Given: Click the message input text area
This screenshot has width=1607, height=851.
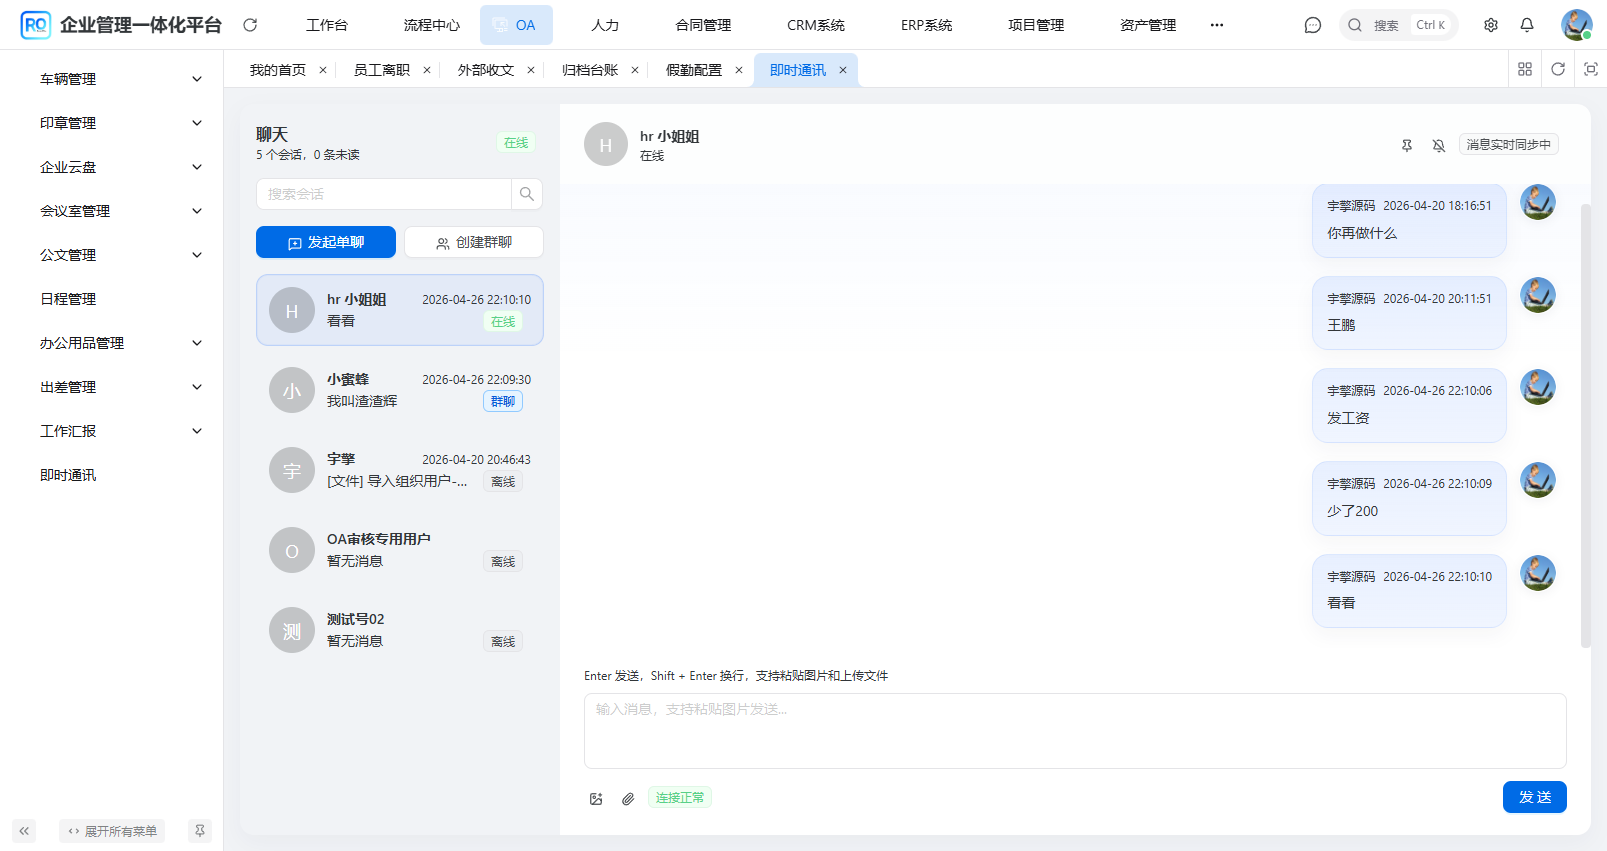Looking at the screenshot, I should pos(1074,731).
